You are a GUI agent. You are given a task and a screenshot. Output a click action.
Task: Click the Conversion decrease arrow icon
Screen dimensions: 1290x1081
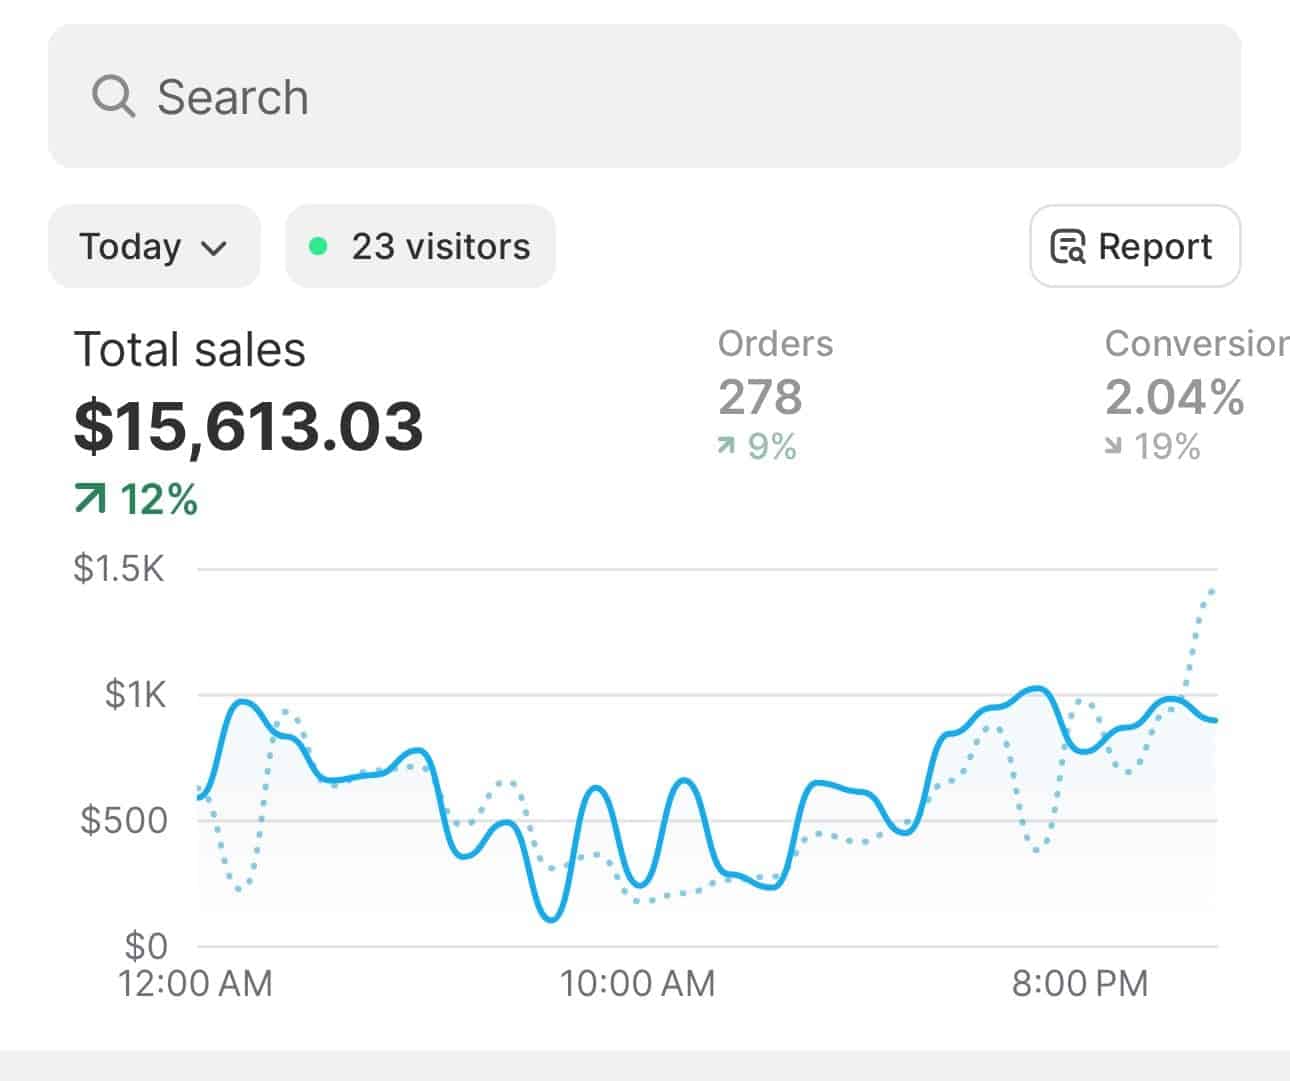point(1113,447)
